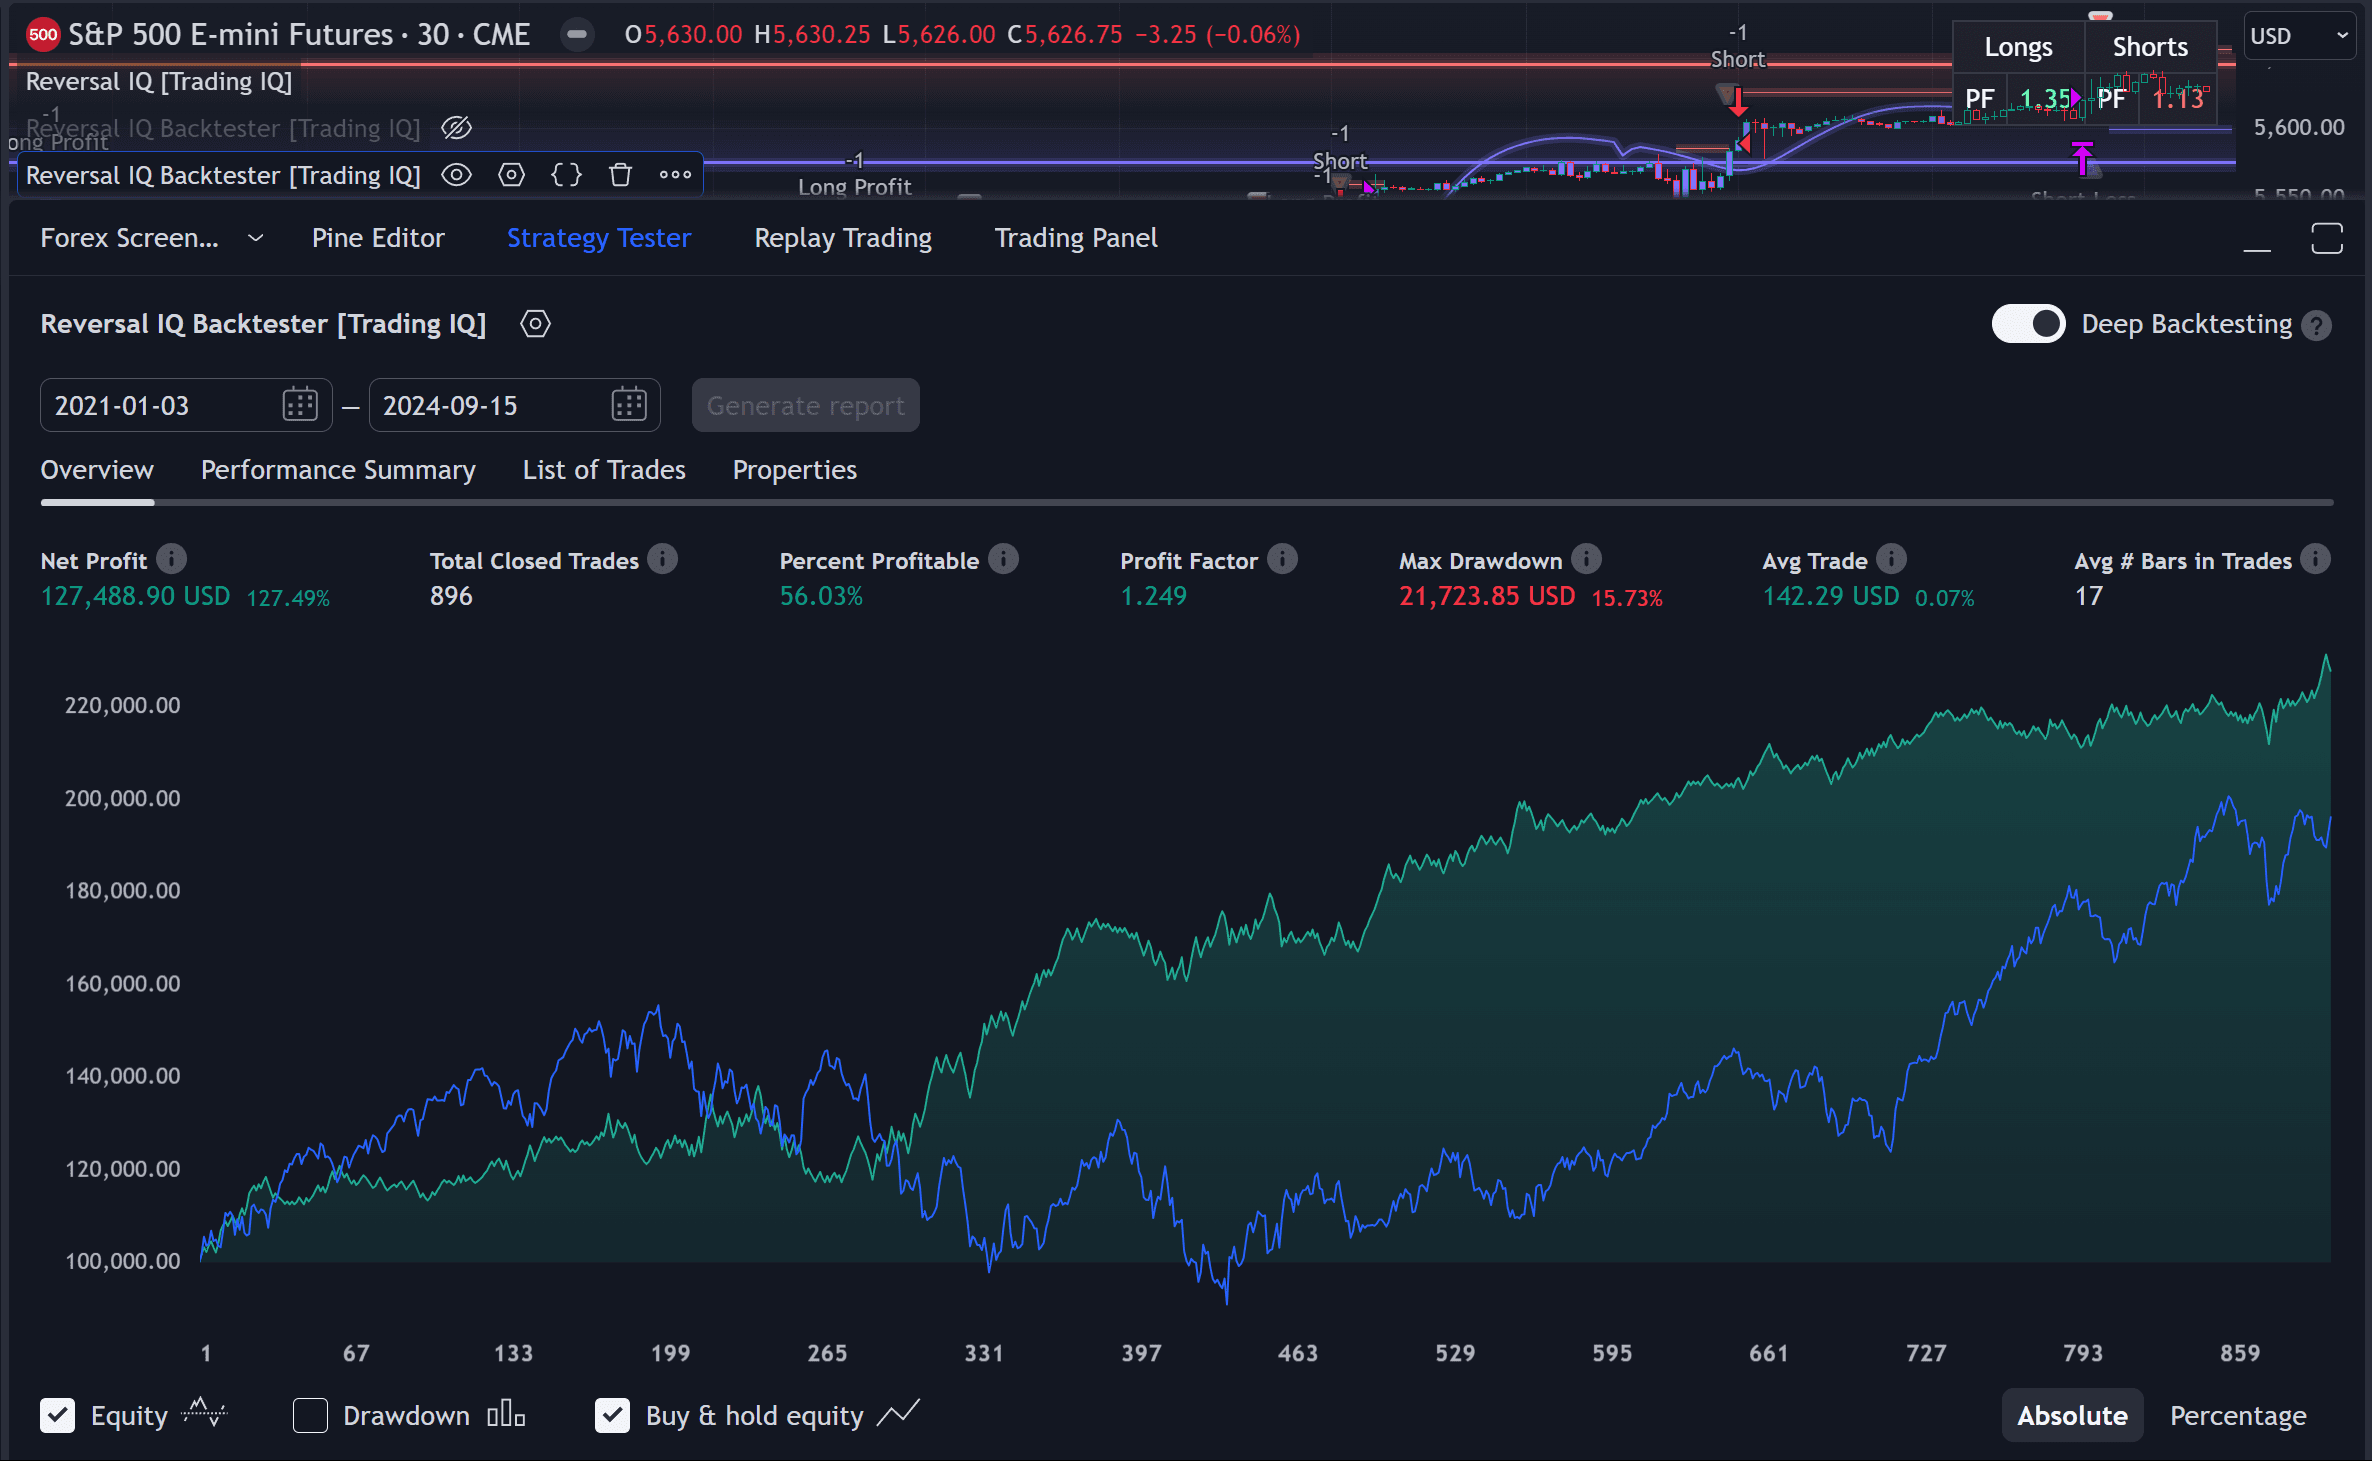2372x1461 pixels.
Task: Click the Equity line chart icon
Action: (204, 1413)
